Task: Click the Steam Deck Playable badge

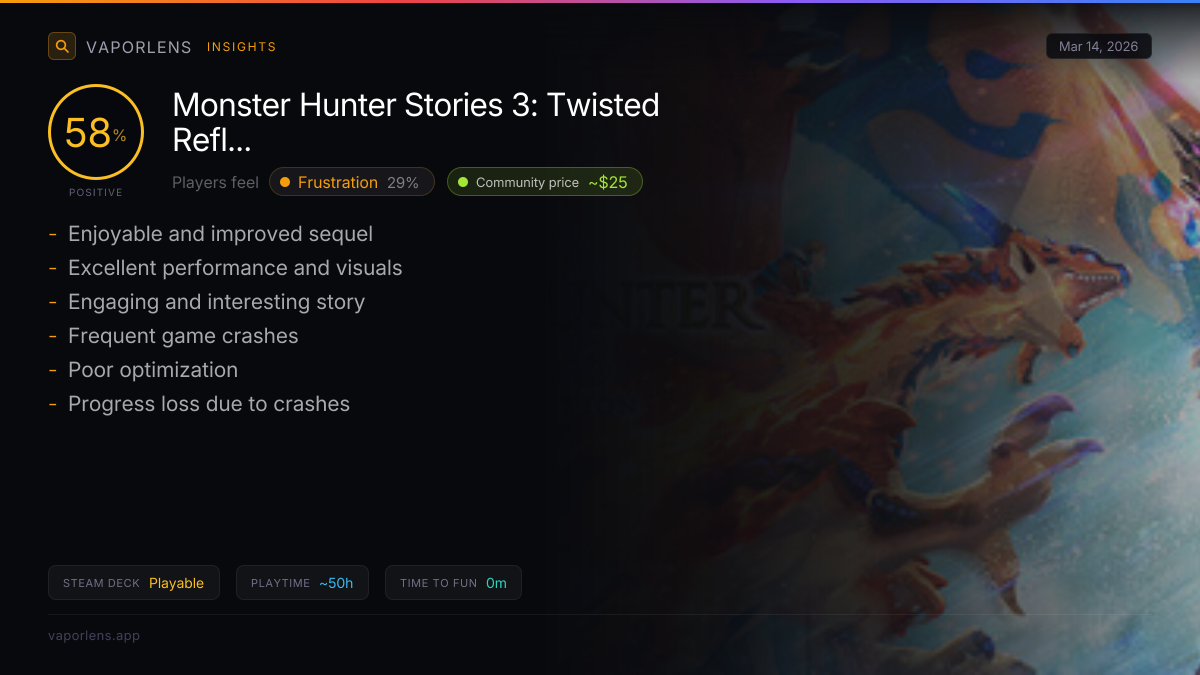Action: click(134, 583)
